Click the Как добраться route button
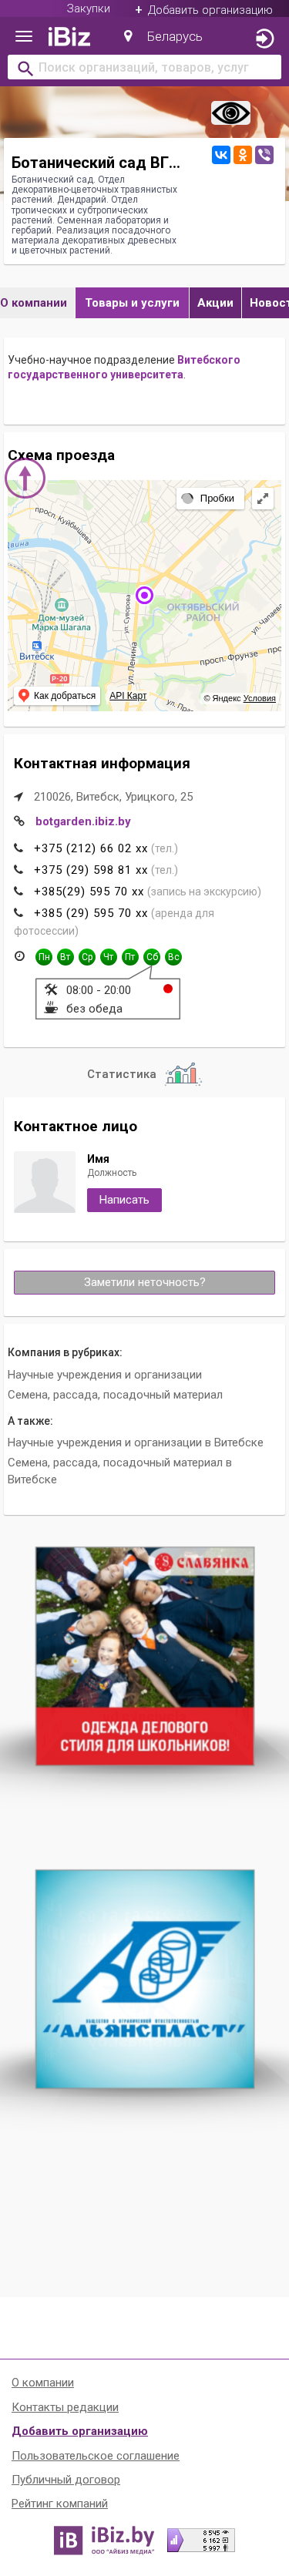 [58, 696]
